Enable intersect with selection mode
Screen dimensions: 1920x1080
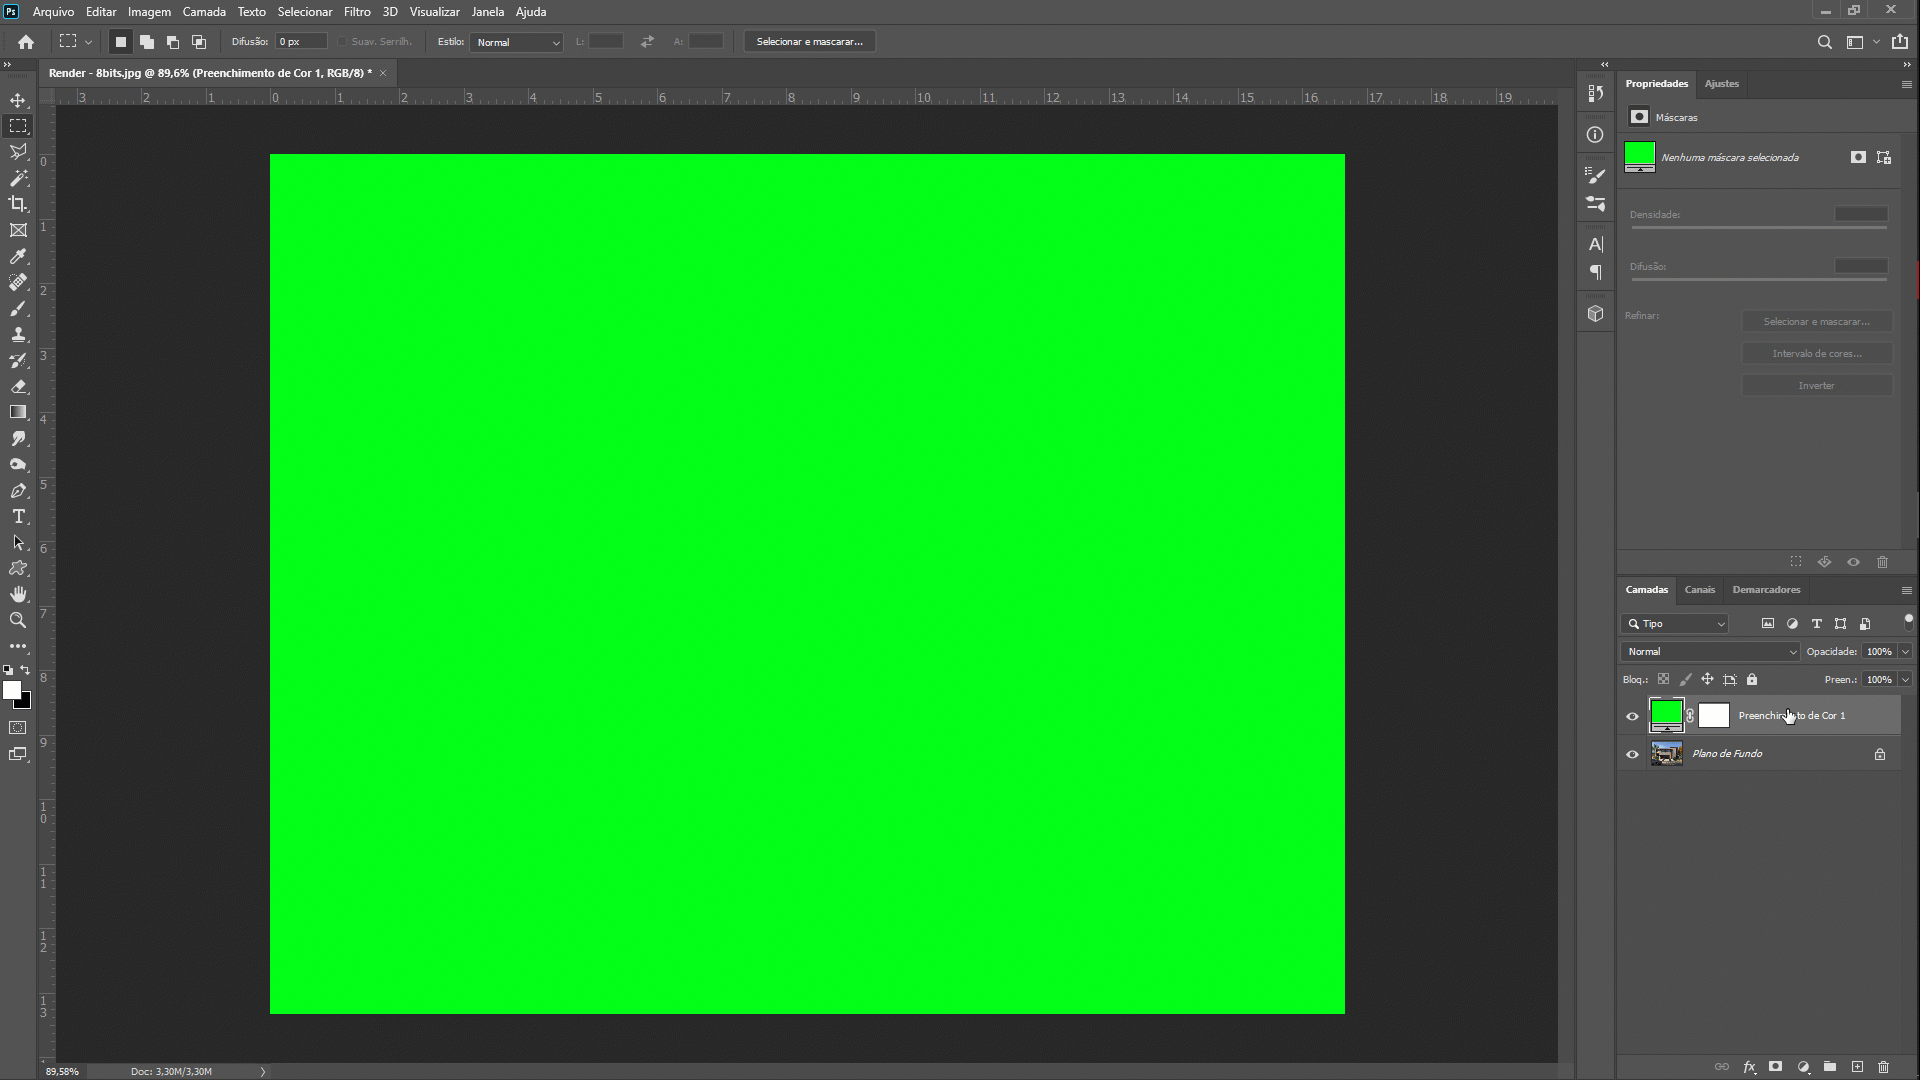(198, 42)
